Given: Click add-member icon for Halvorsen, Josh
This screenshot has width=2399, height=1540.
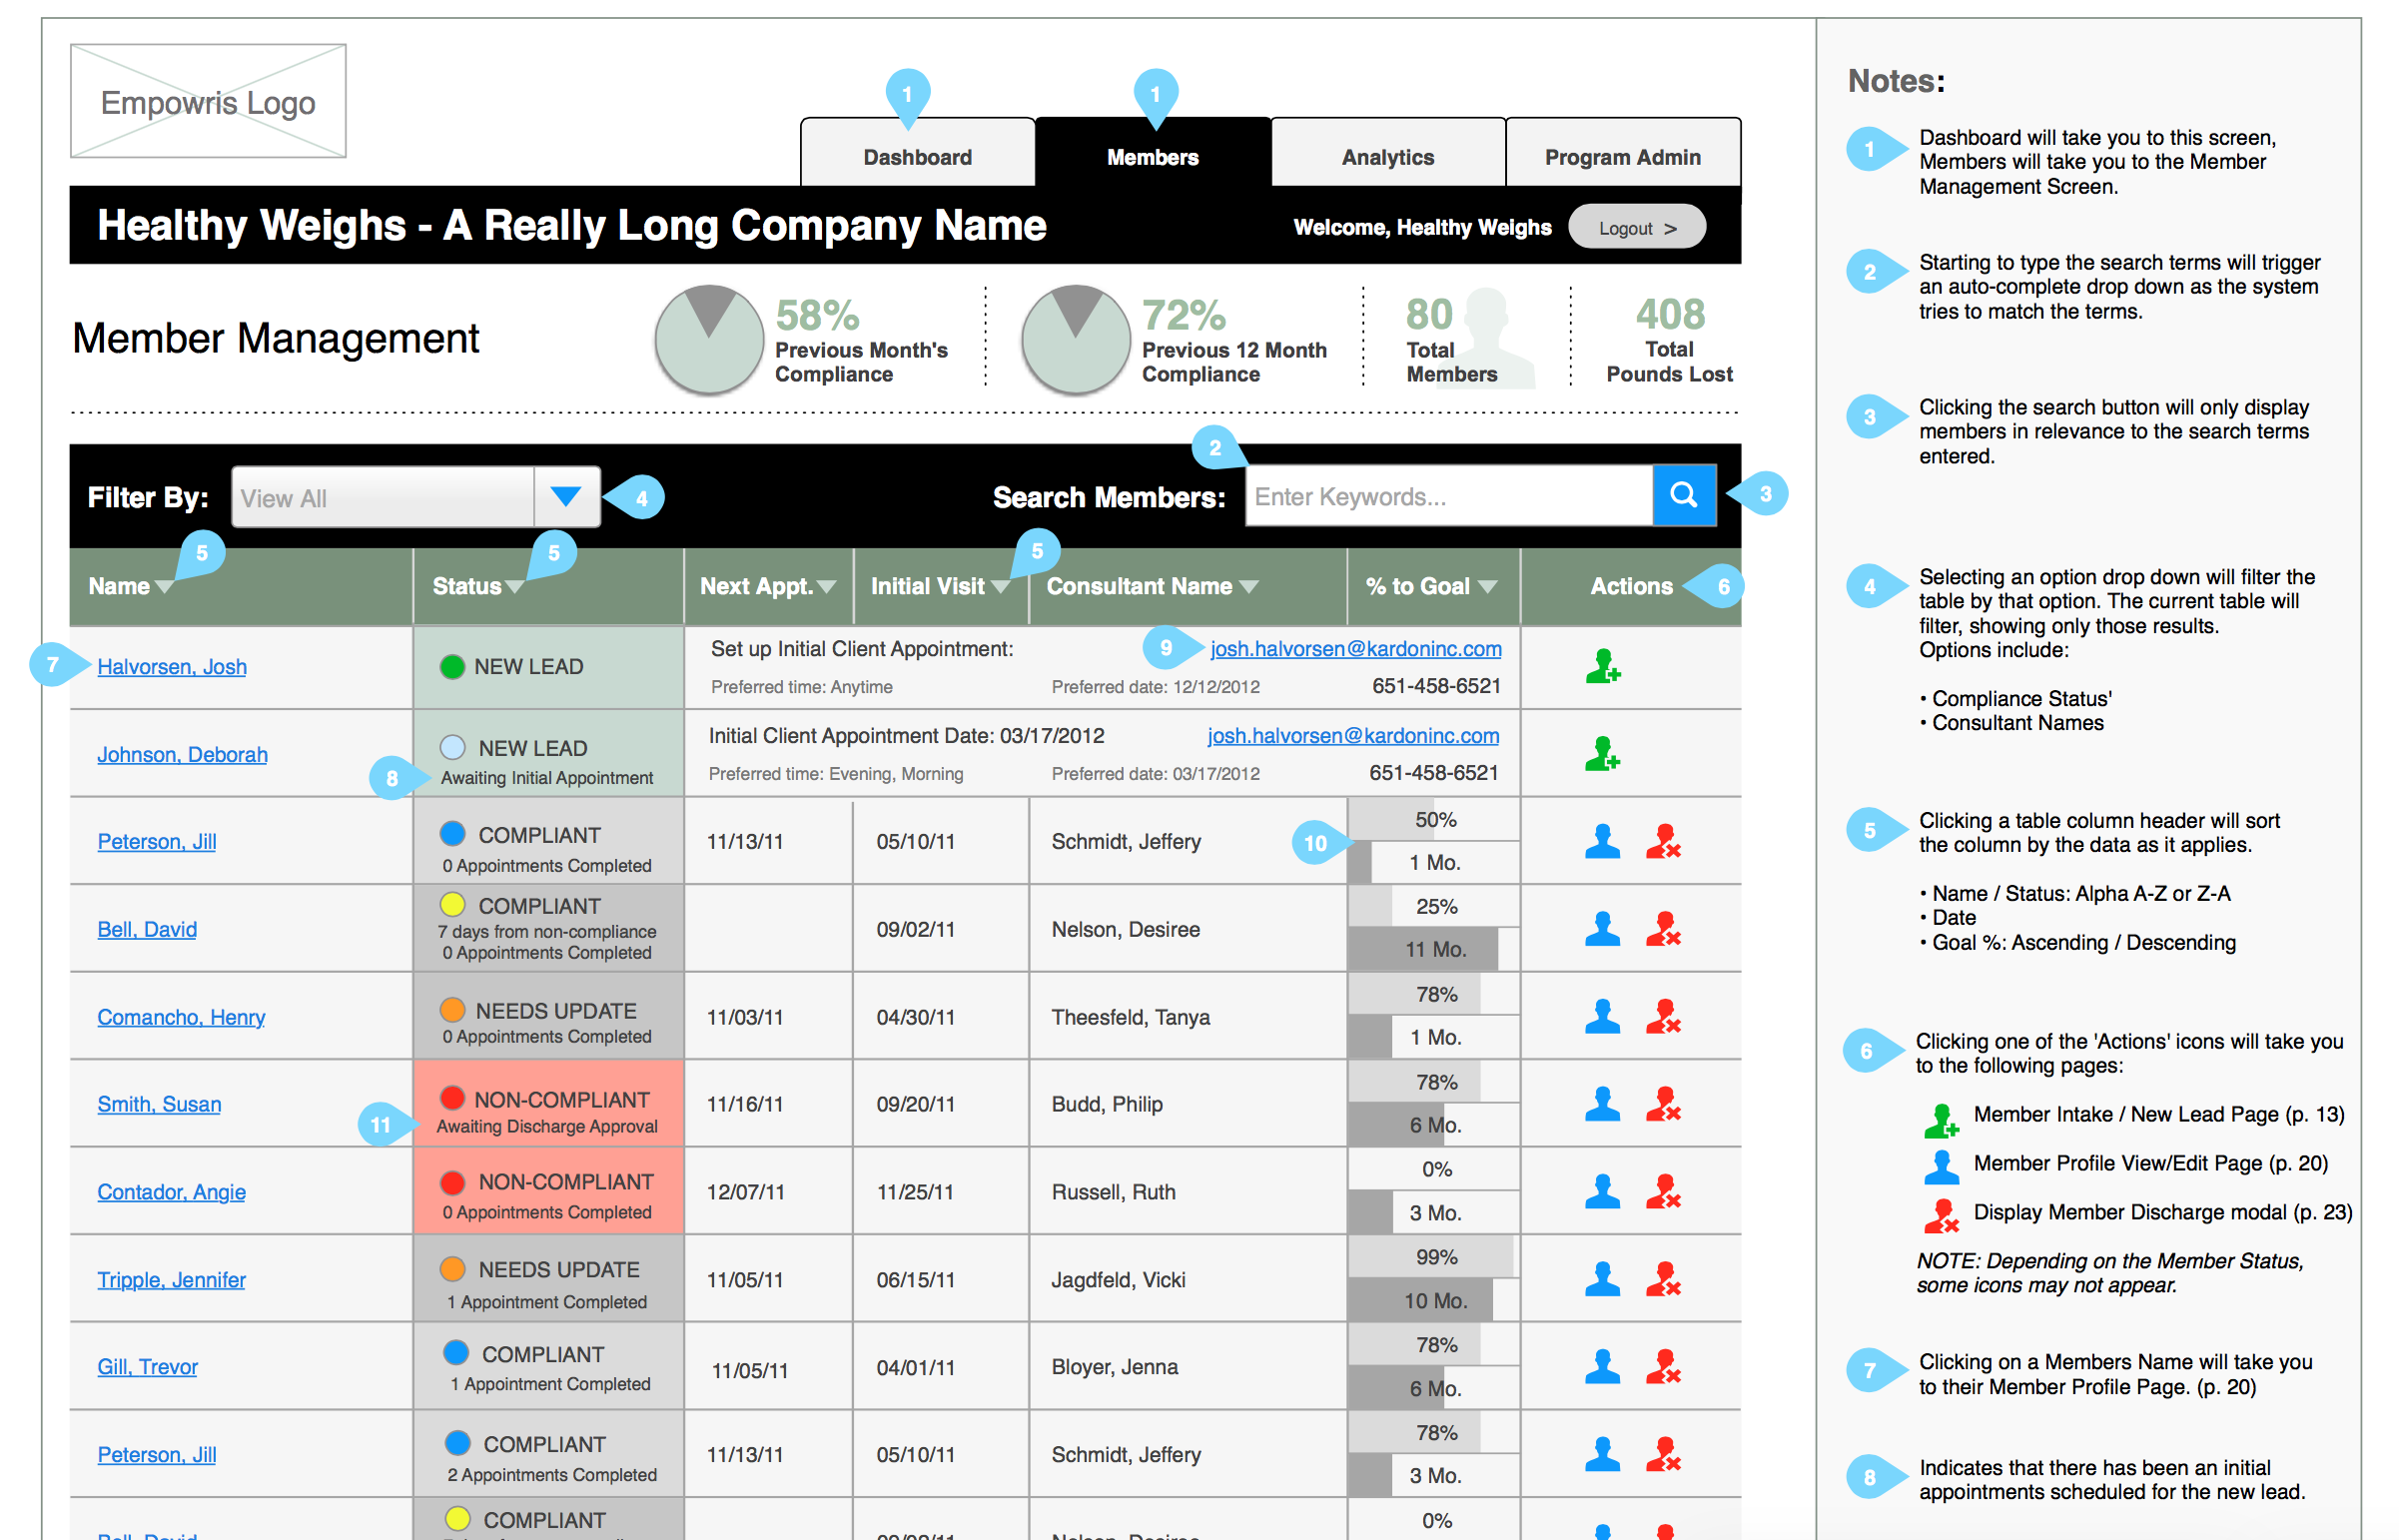Looking at the screenshot, I should [1602, 666].
